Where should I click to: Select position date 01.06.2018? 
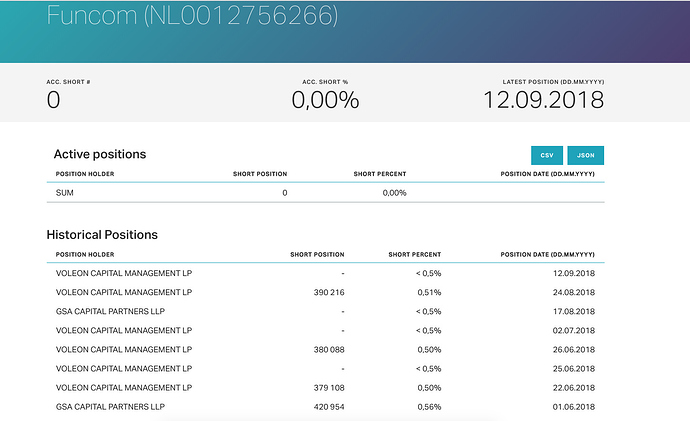tap(574, 407)
